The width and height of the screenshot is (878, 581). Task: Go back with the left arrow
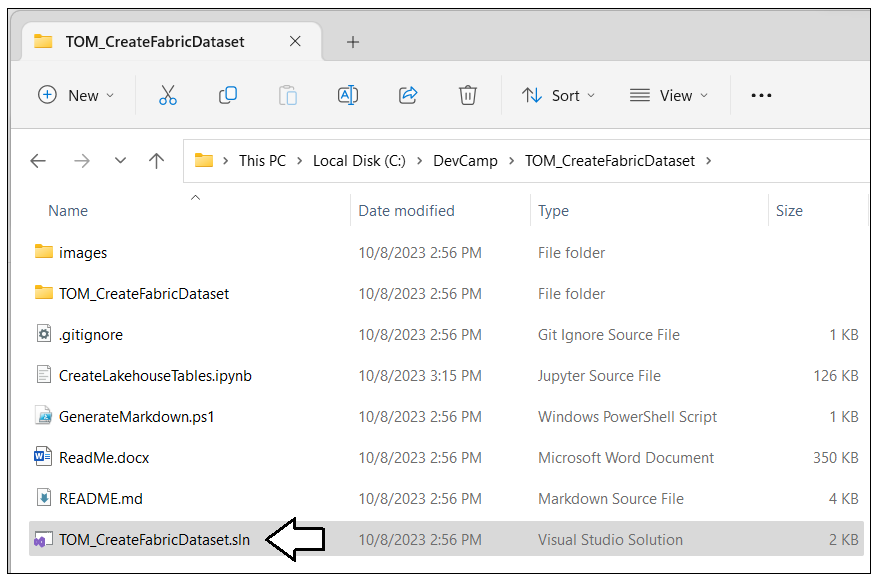38,161
